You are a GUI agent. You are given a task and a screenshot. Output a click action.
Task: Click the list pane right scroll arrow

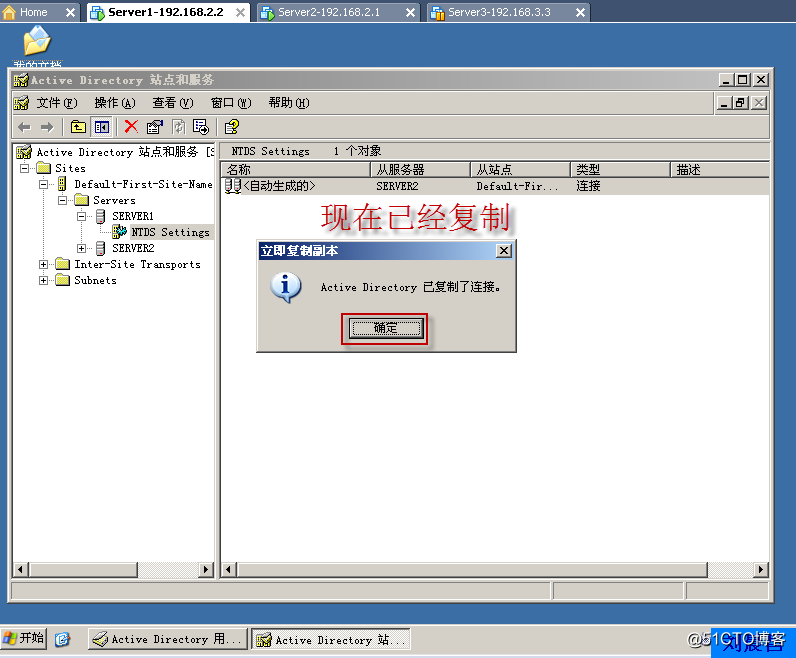click(x=760, y=570)
